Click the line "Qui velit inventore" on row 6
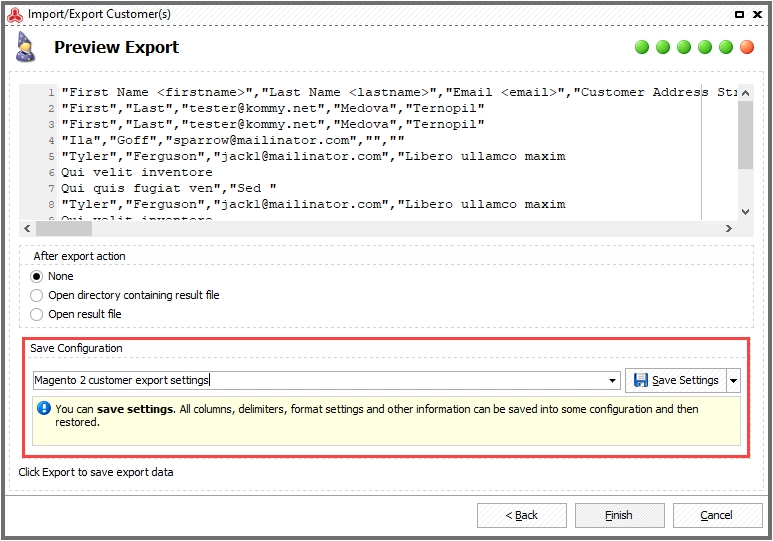The image size is (773, 541). (x=137, y=172)
